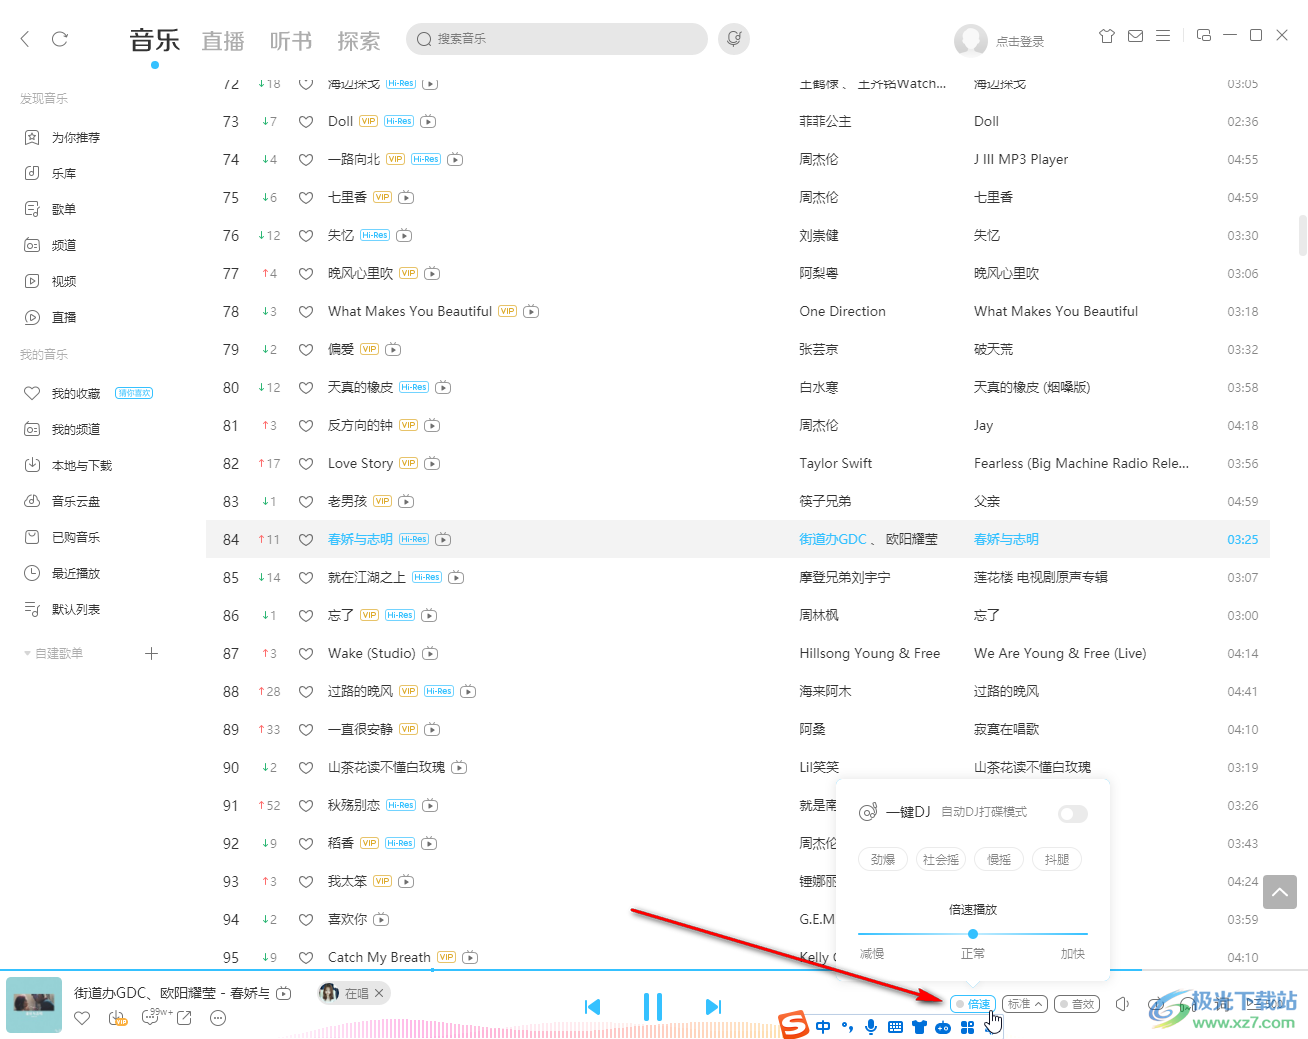Image resolution: width=1308 pixels, height=1039 pixels.
Task: Open the main menu hamburger icon
Action: (x=1163, y=36)
